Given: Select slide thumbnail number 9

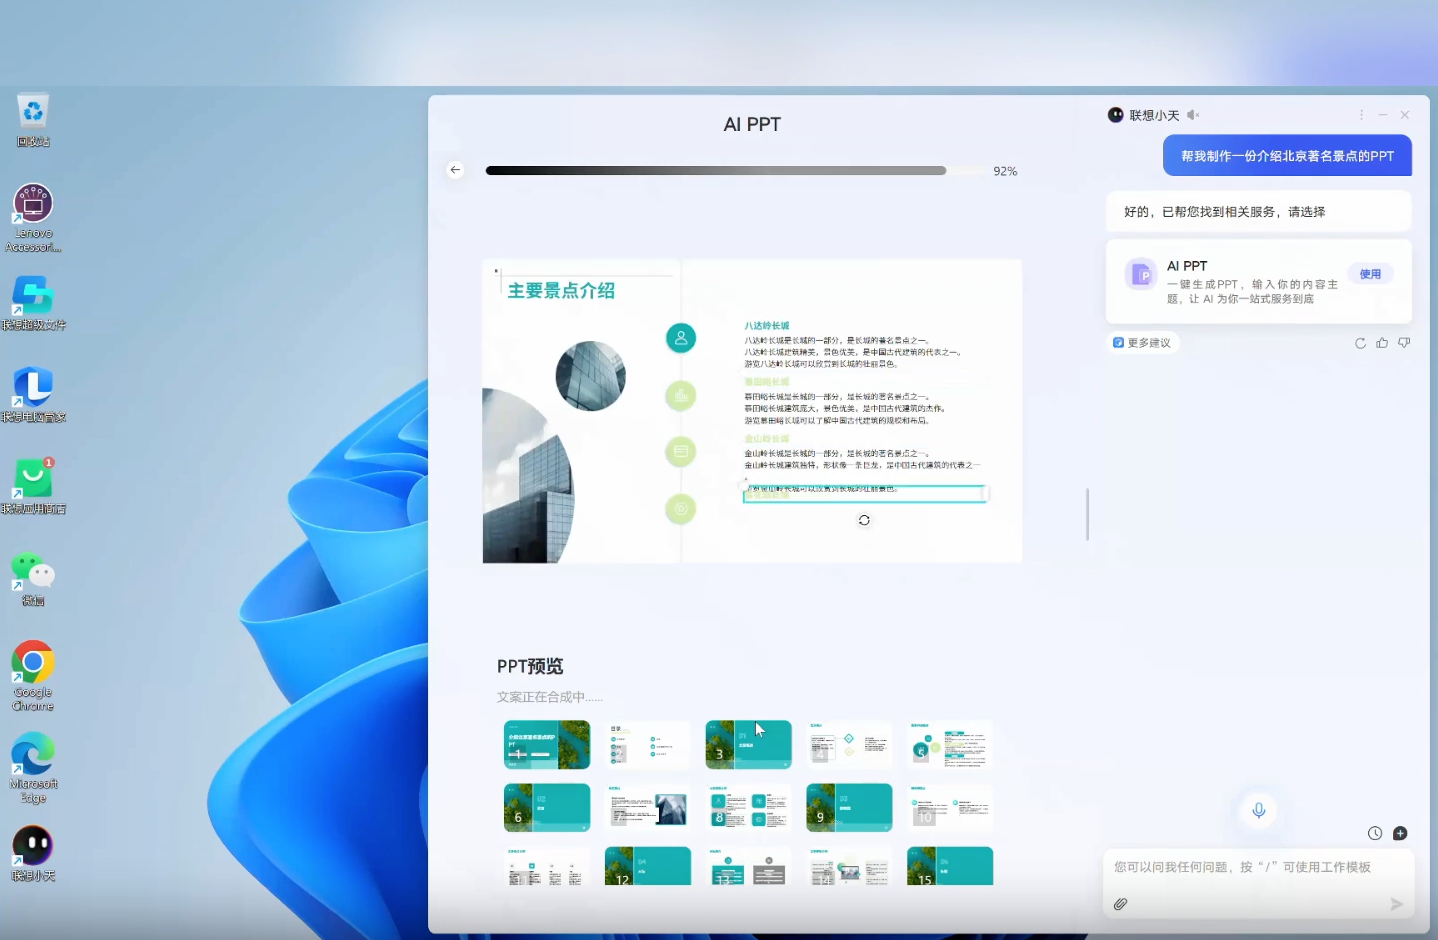Looking at the screenshot, I should [849, 808].
